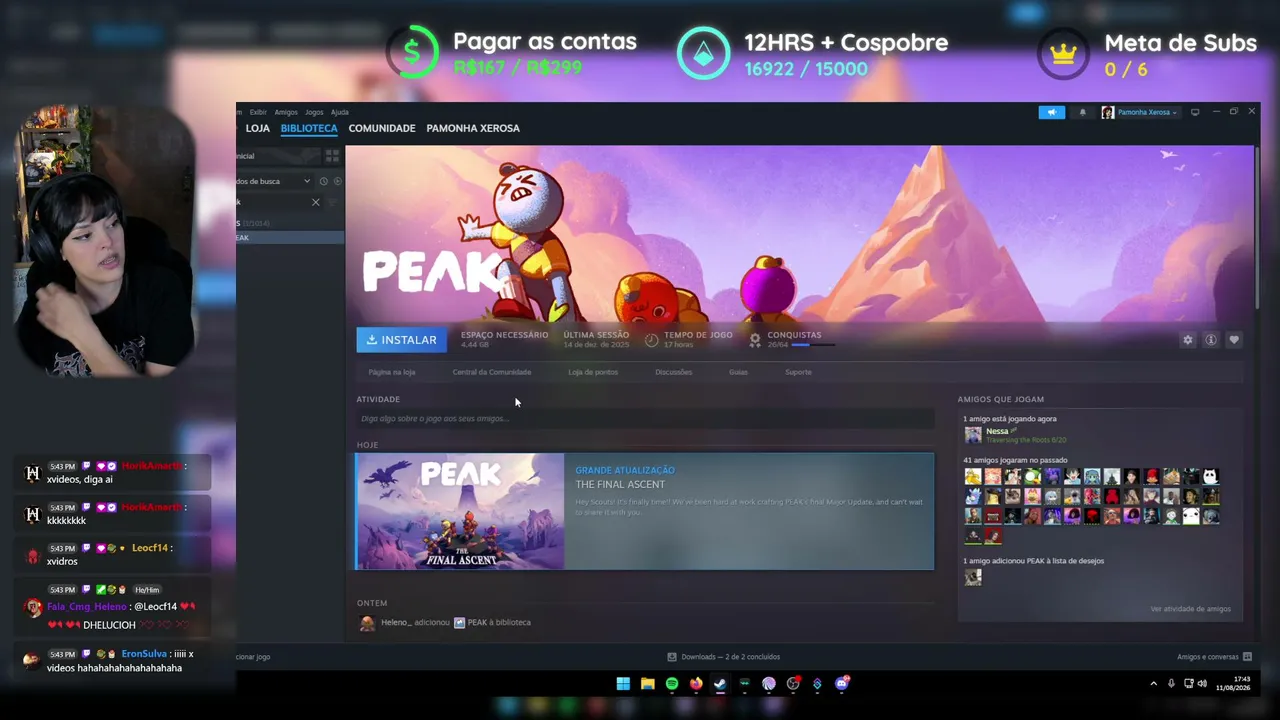Viewport: 1280px width, 720px height.
Task: Sort library by recent activity clock
Action: [323, 181]
